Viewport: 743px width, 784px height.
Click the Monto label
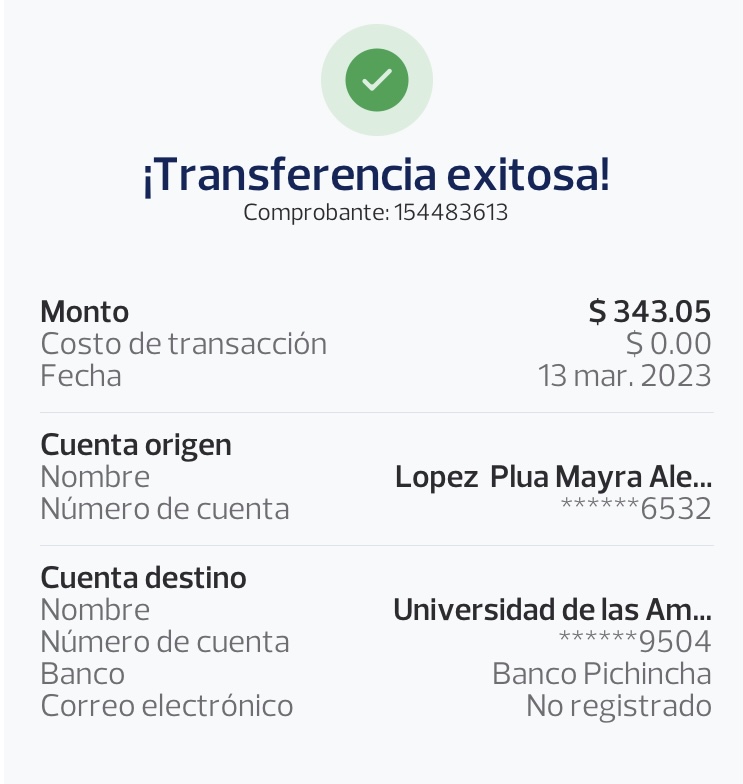point(84,311)
